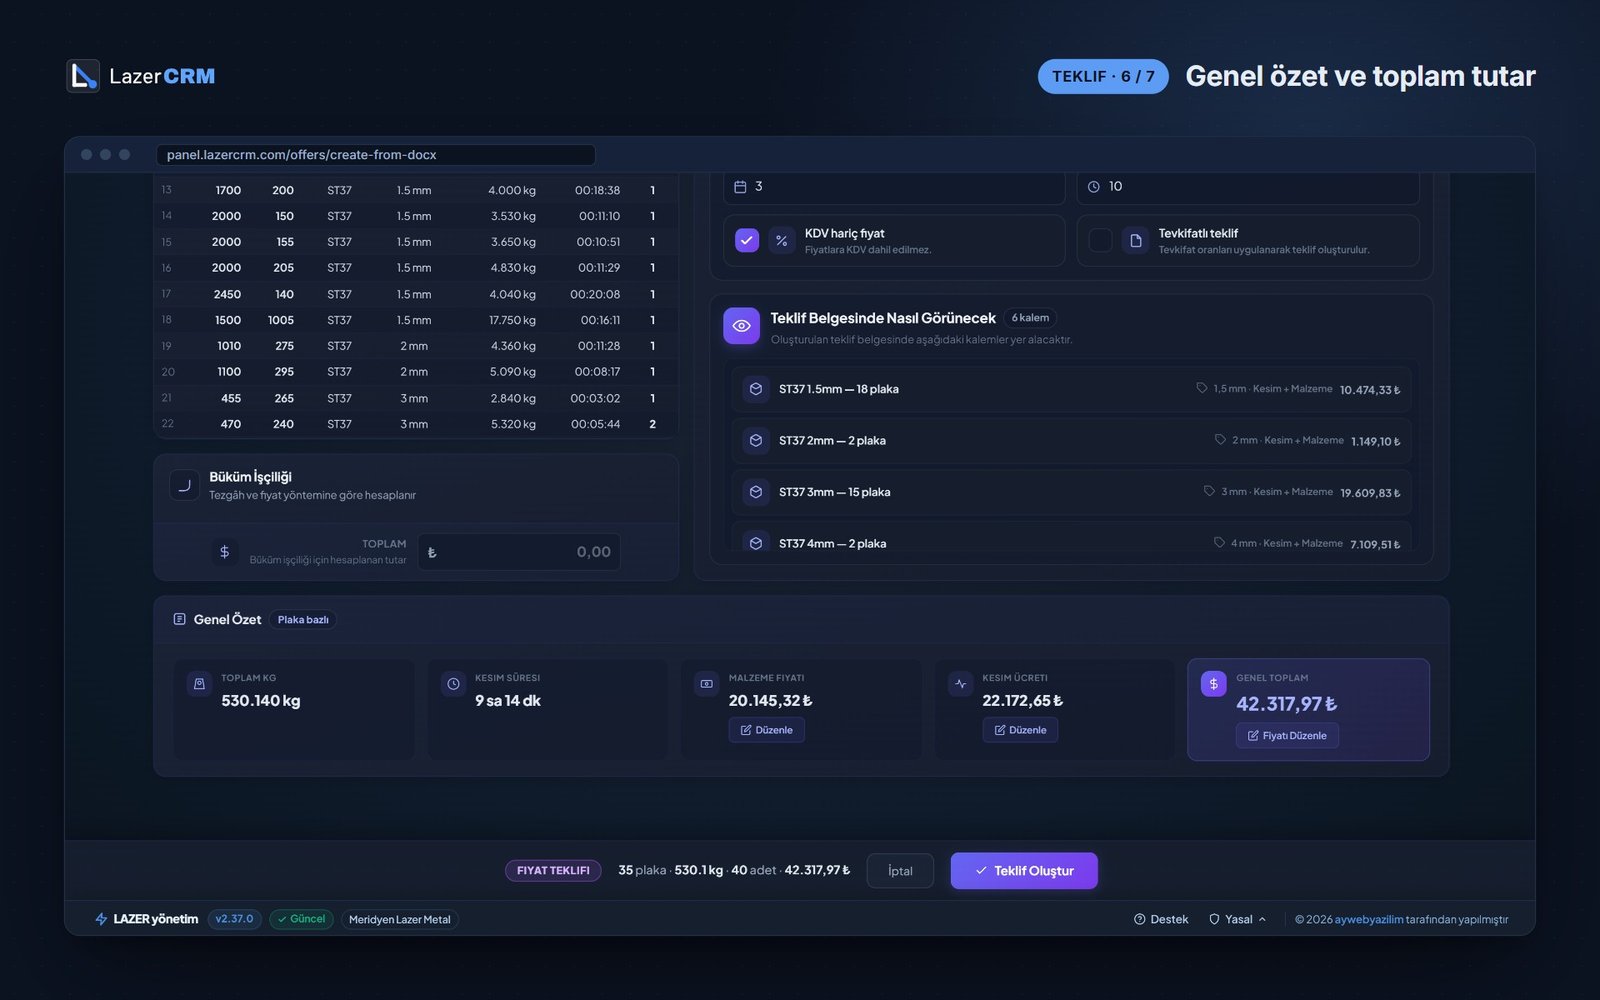
Task: Click the Genel Toplam dollar icon
Action: click(1214, 684)
